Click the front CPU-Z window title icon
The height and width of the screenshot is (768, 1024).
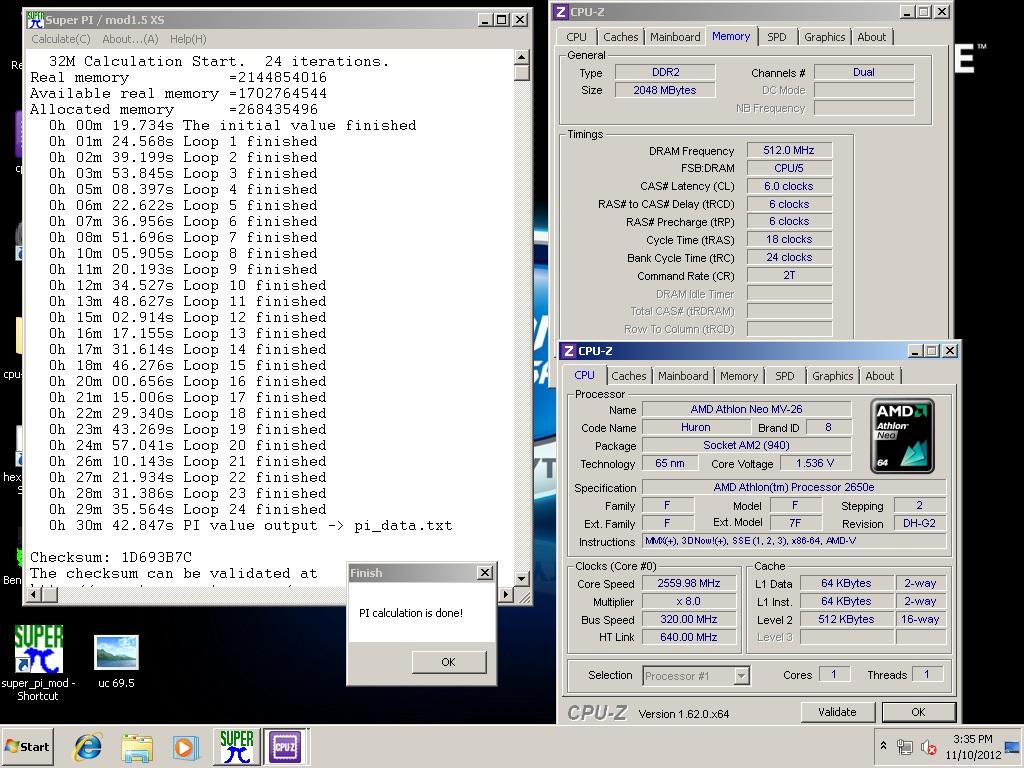[569, 351]
